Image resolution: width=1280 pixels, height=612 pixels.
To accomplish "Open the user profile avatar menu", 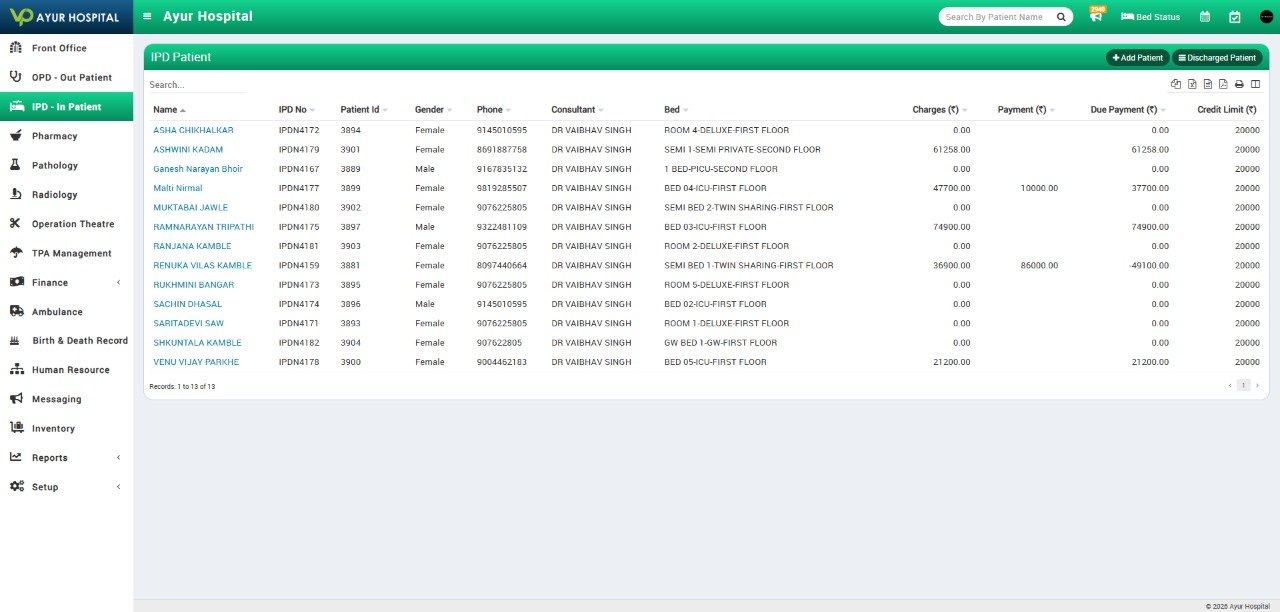I will pos(1265,16).
